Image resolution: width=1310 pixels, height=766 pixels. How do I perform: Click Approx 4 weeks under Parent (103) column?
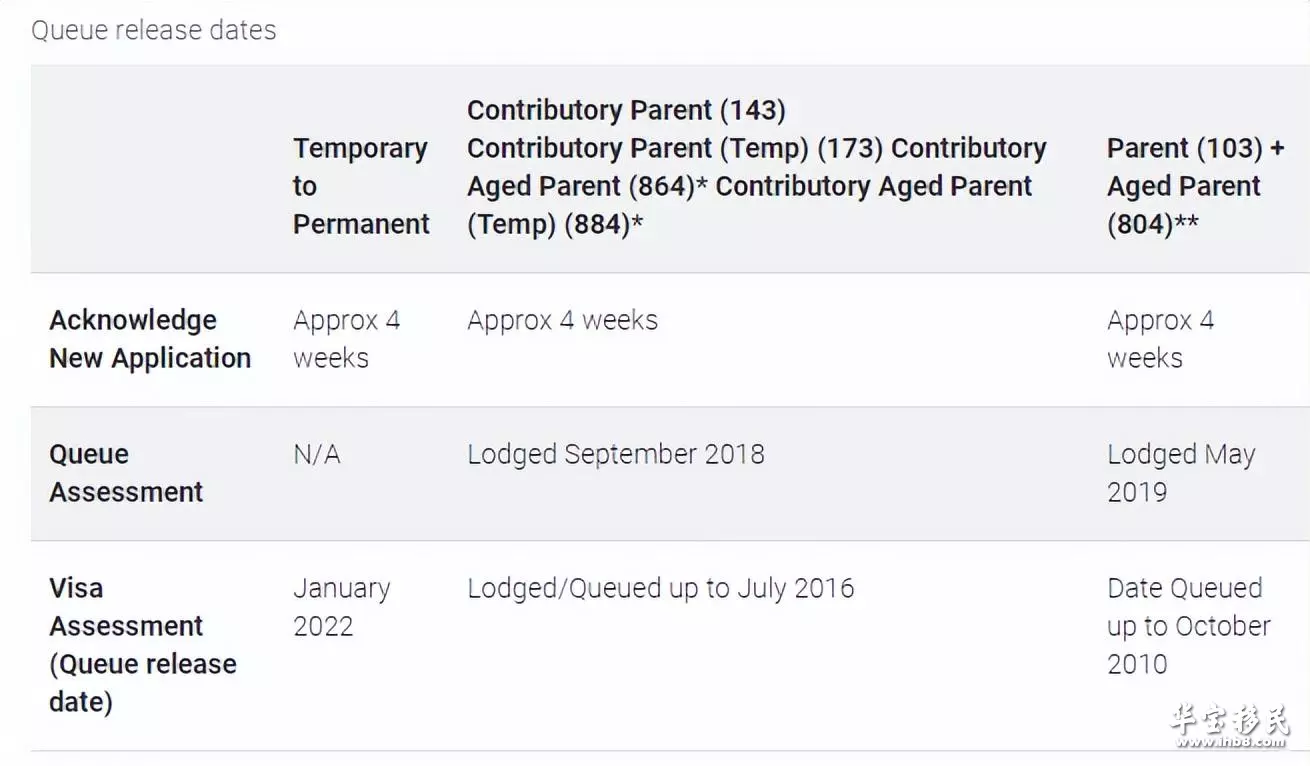[x=1160, y=339]
